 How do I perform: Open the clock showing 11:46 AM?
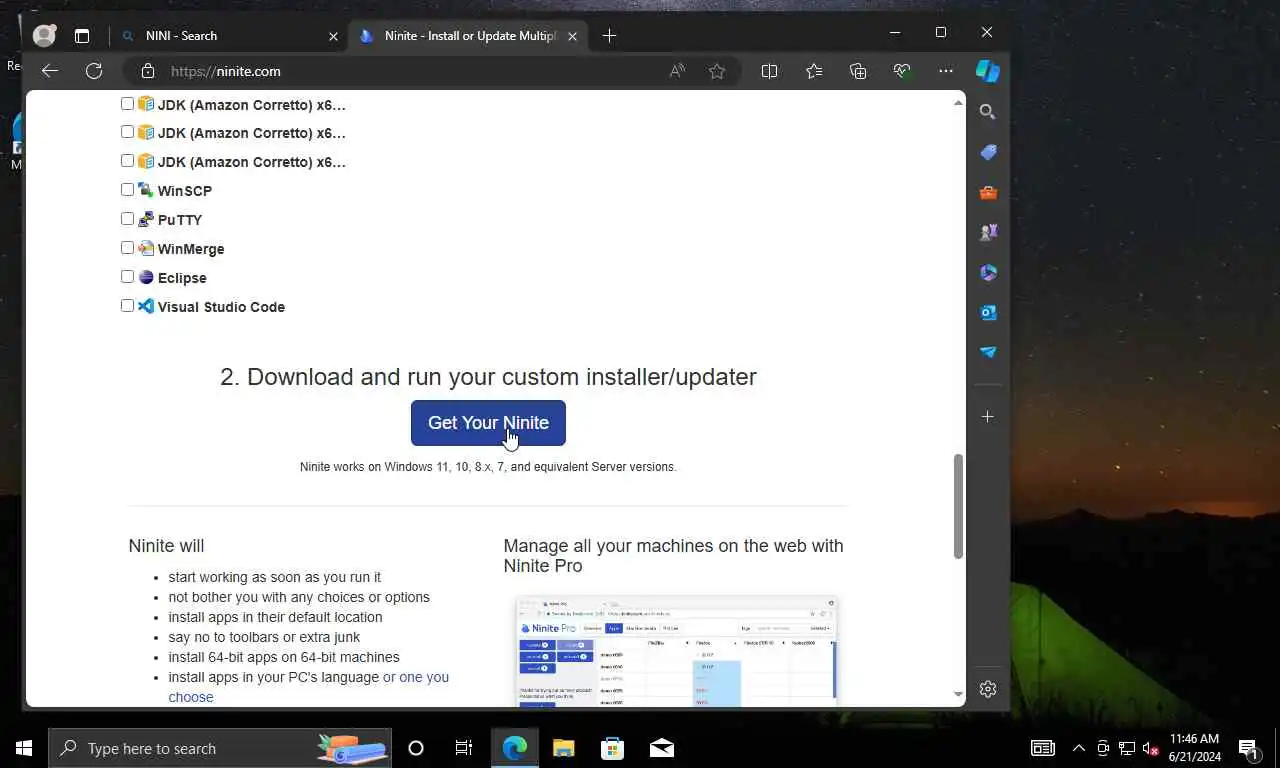1194,748
